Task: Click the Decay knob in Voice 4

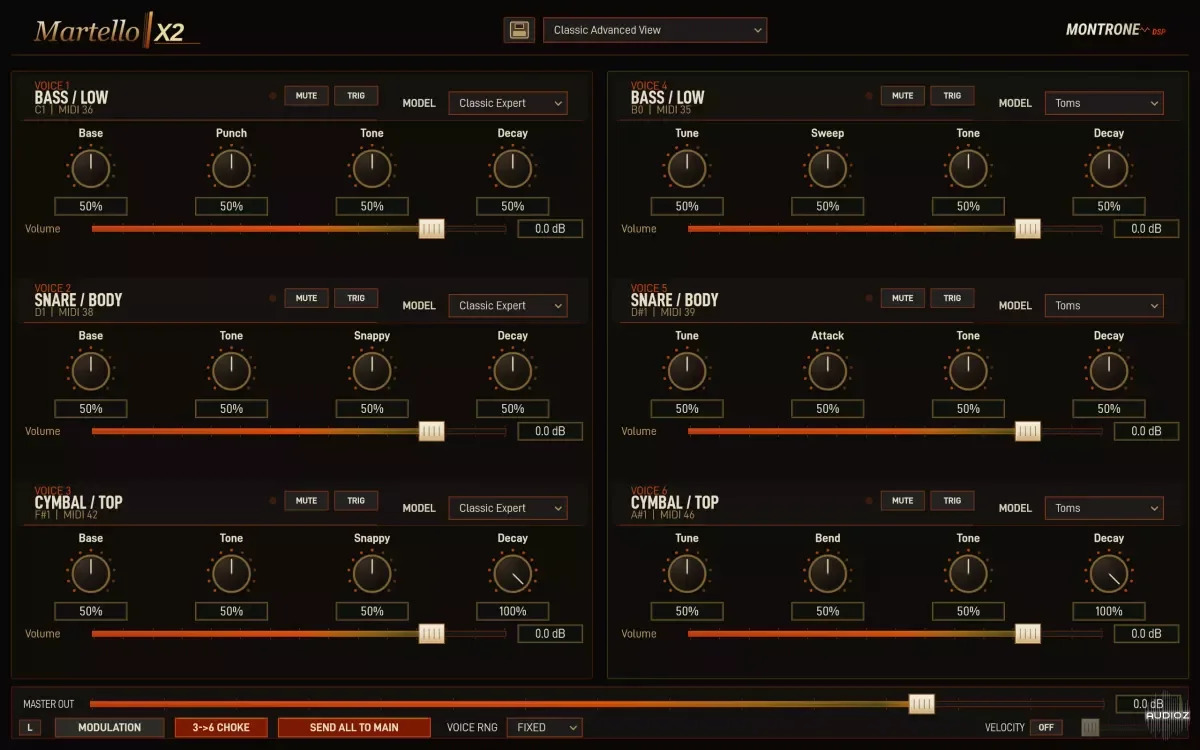Action: 1109,169
